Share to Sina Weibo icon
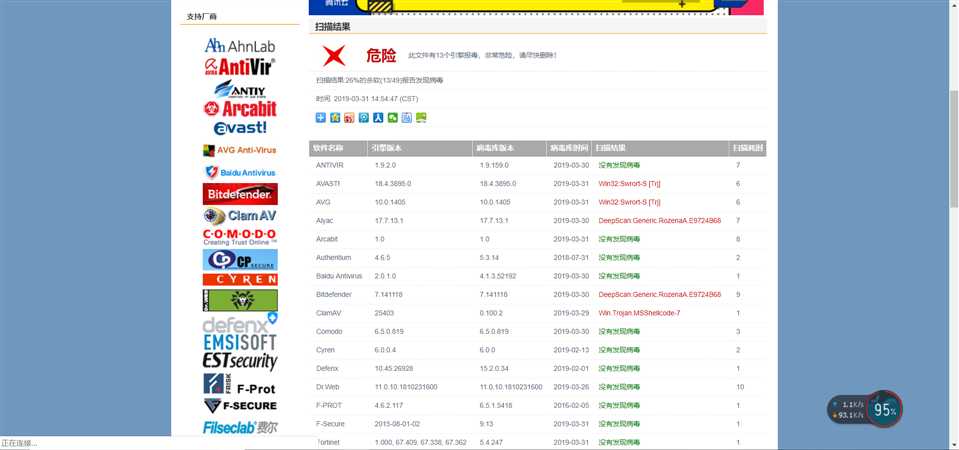 coord(349,117)
